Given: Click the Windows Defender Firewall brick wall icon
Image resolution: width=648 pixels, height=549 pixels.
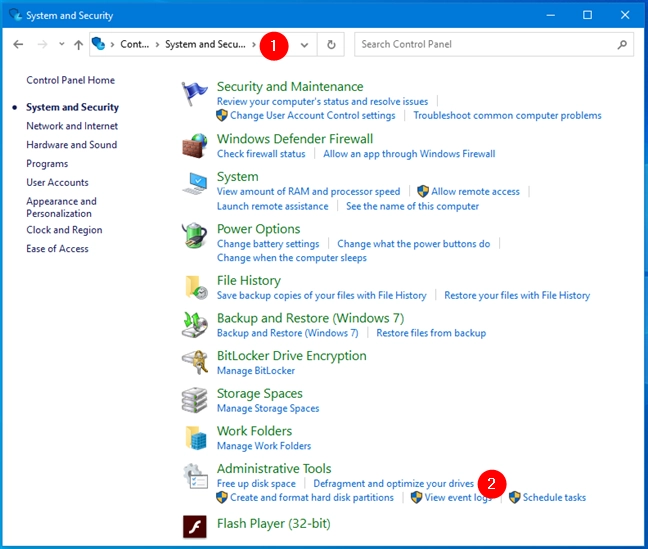Looking at the screenshot, I should 195,146.
